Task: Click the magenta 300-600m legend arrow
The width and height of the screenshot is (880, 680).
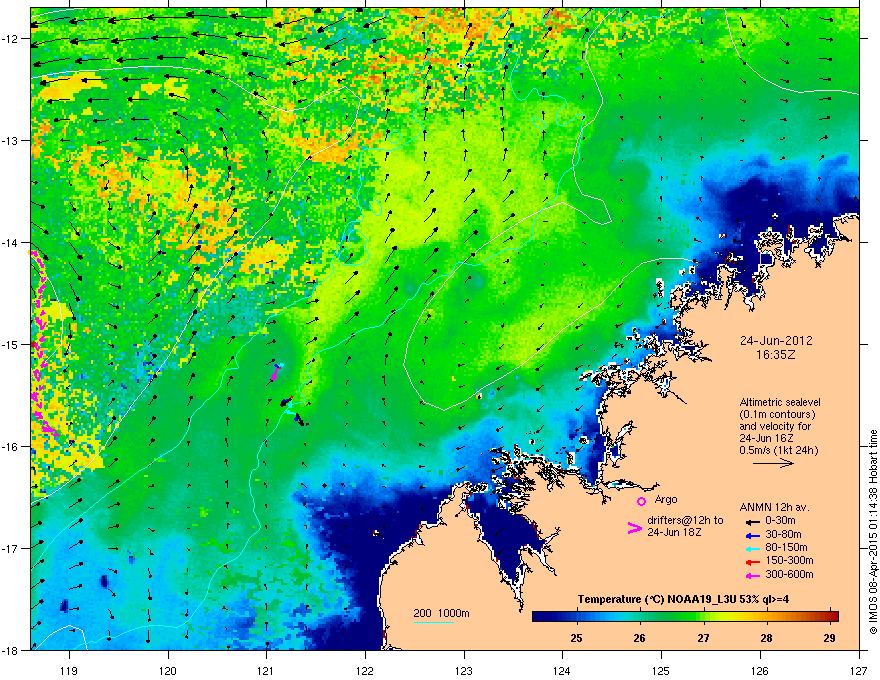Action: click(753, 576)
